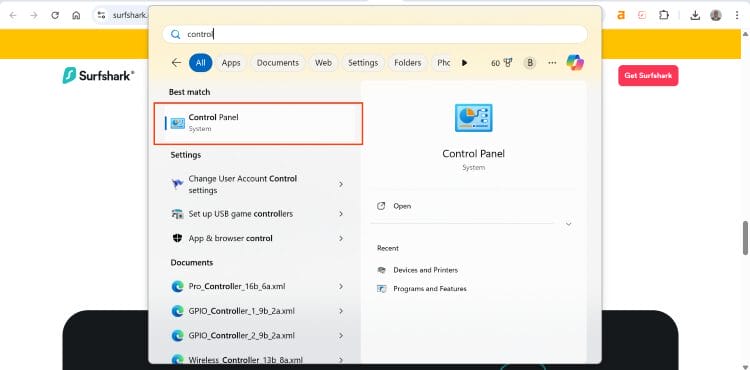This screenshot has height=370, width=750.
Task: Click the Surfshark logo
Action: [99, 76]
